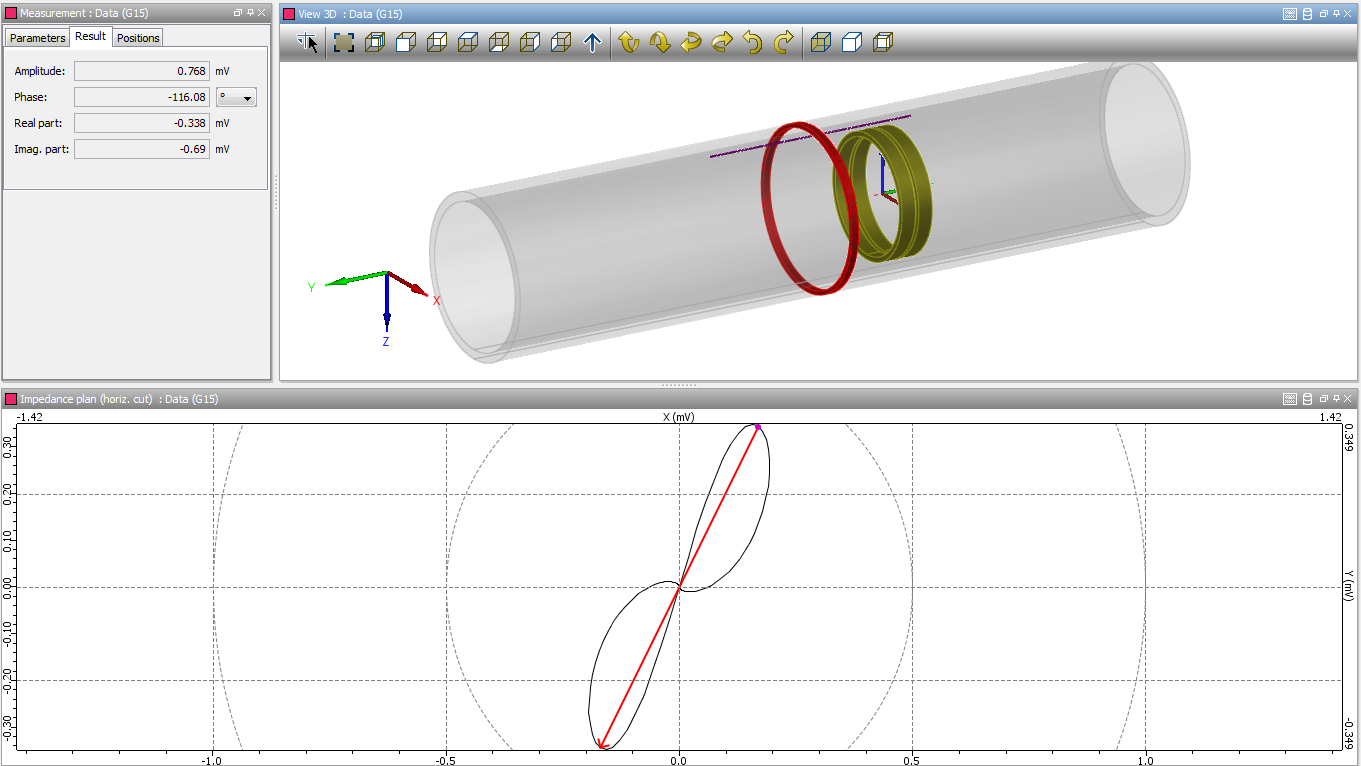Screen dimensions: 1361x766
Task: Switch to the Parameters tab
Action: (x=38, y=38)
